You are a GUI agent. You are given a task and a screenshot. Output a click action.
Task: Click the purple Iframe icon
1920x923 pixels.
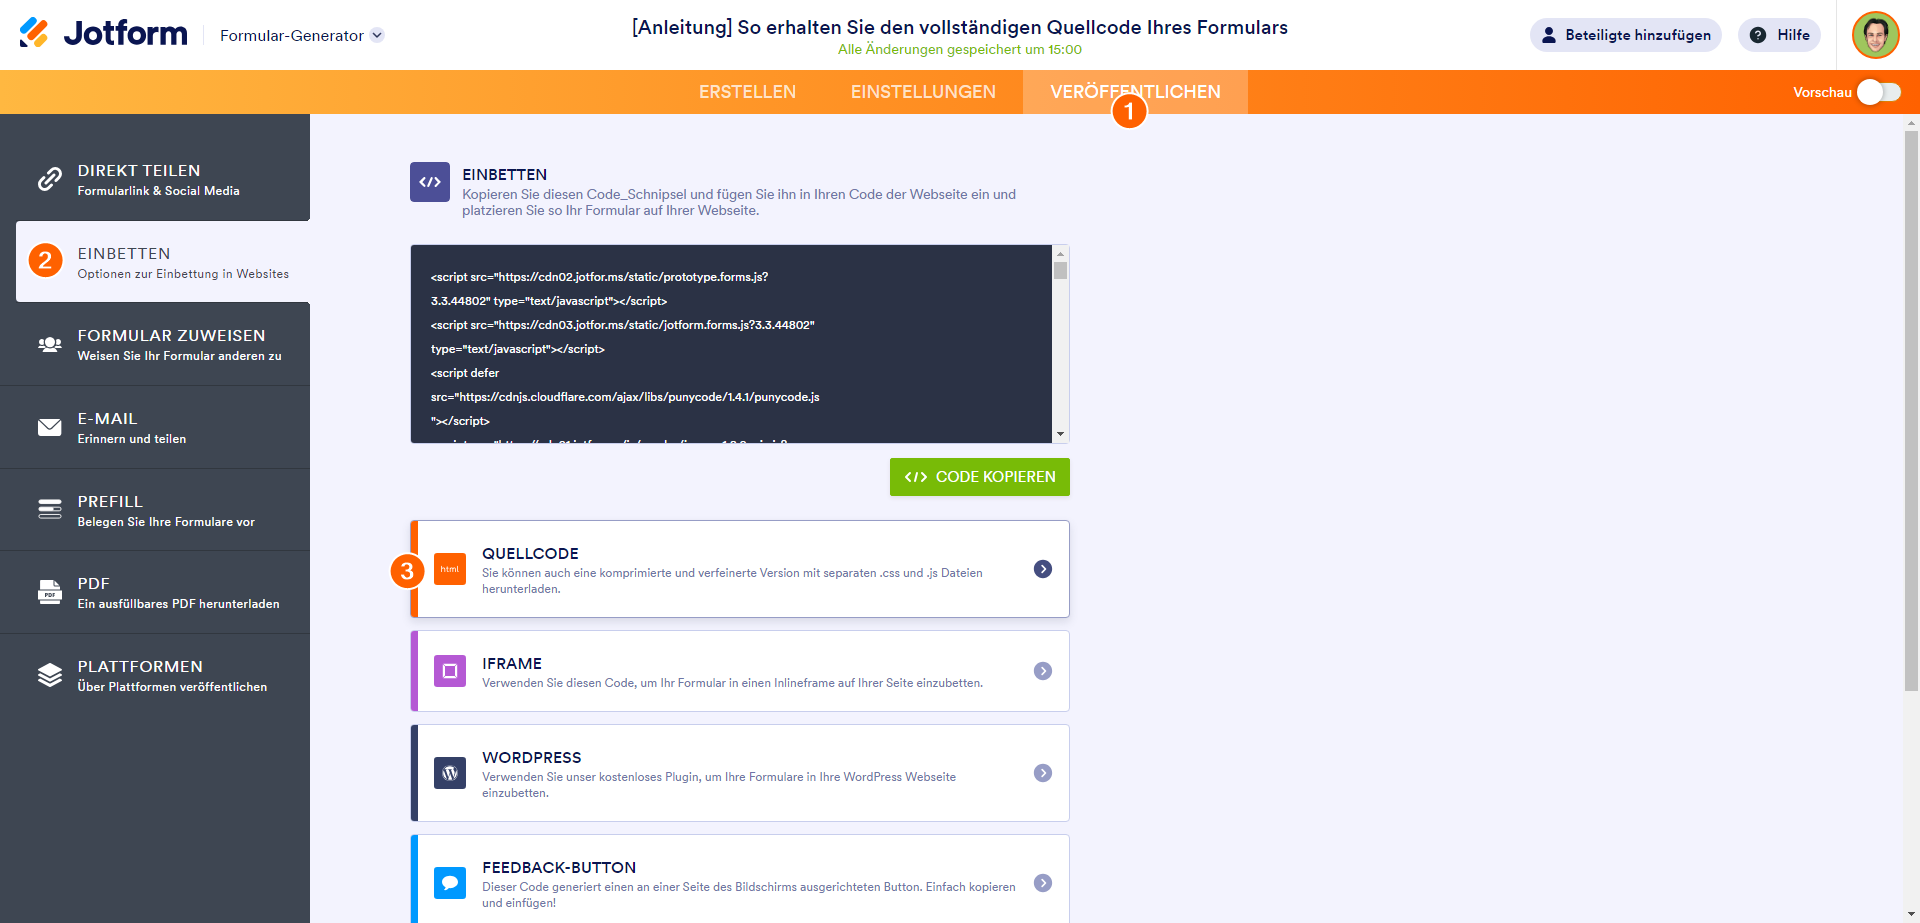pyautogui.click(x=450, y=671)
